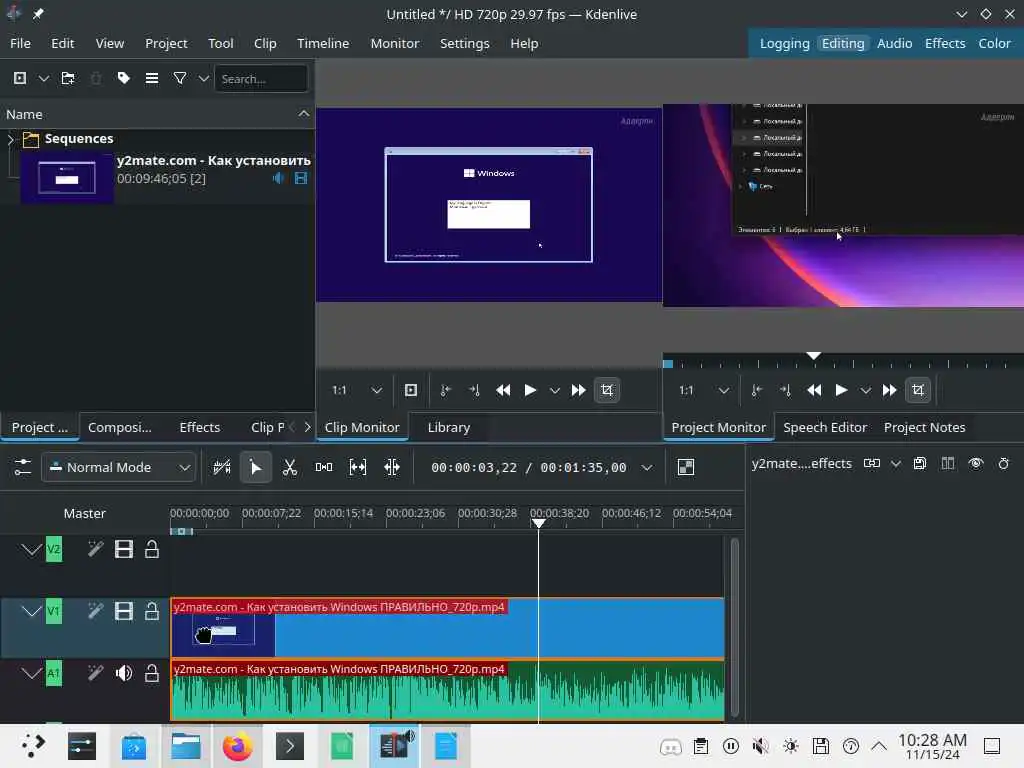This screenshot has height=768, width=1024.
Task: Open the Project menu
Action: pos(166,43)
